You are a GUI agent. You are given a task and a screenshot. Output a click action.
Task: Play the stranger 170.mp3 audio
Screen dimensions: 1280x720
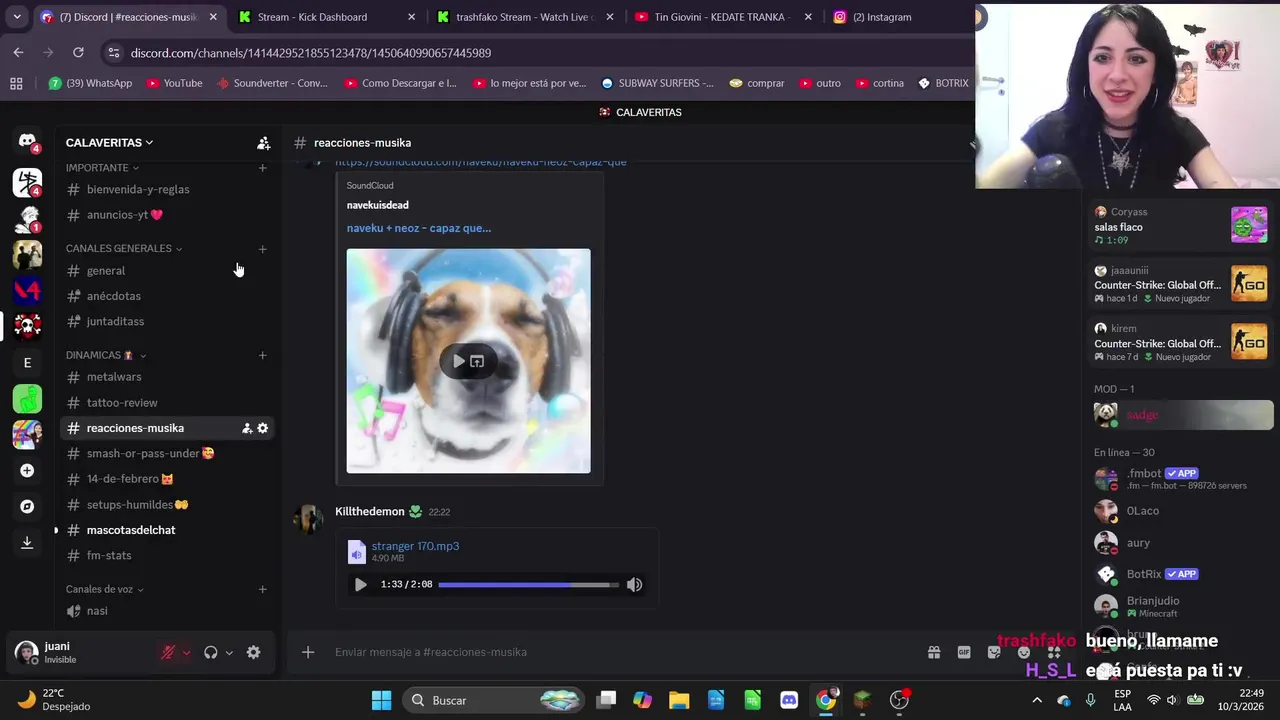tap(360, 584)
